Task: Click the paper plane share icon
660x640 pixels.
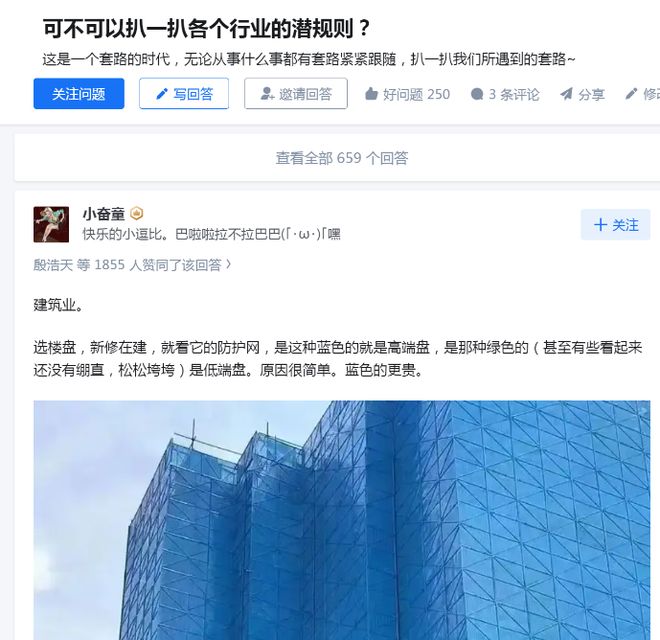Action: pyautogui.click(x=567, y=94)
